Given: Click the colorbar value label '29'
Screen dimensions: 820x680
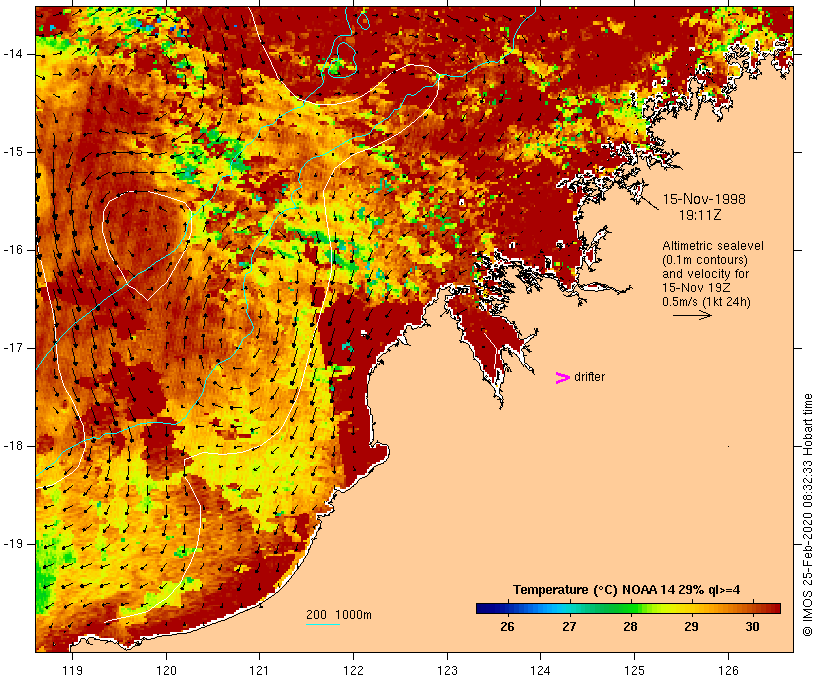Looking at the screenshot, I should [x=691, y=626].
